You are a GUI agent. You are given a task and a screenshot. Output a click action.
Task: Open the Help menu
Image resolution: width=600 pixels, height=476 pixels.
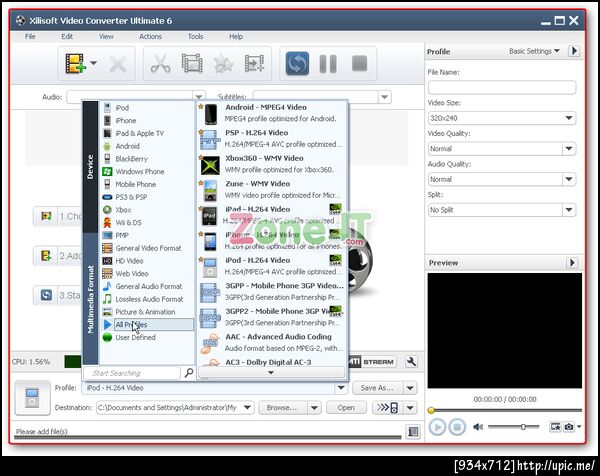tap(236, 36)
